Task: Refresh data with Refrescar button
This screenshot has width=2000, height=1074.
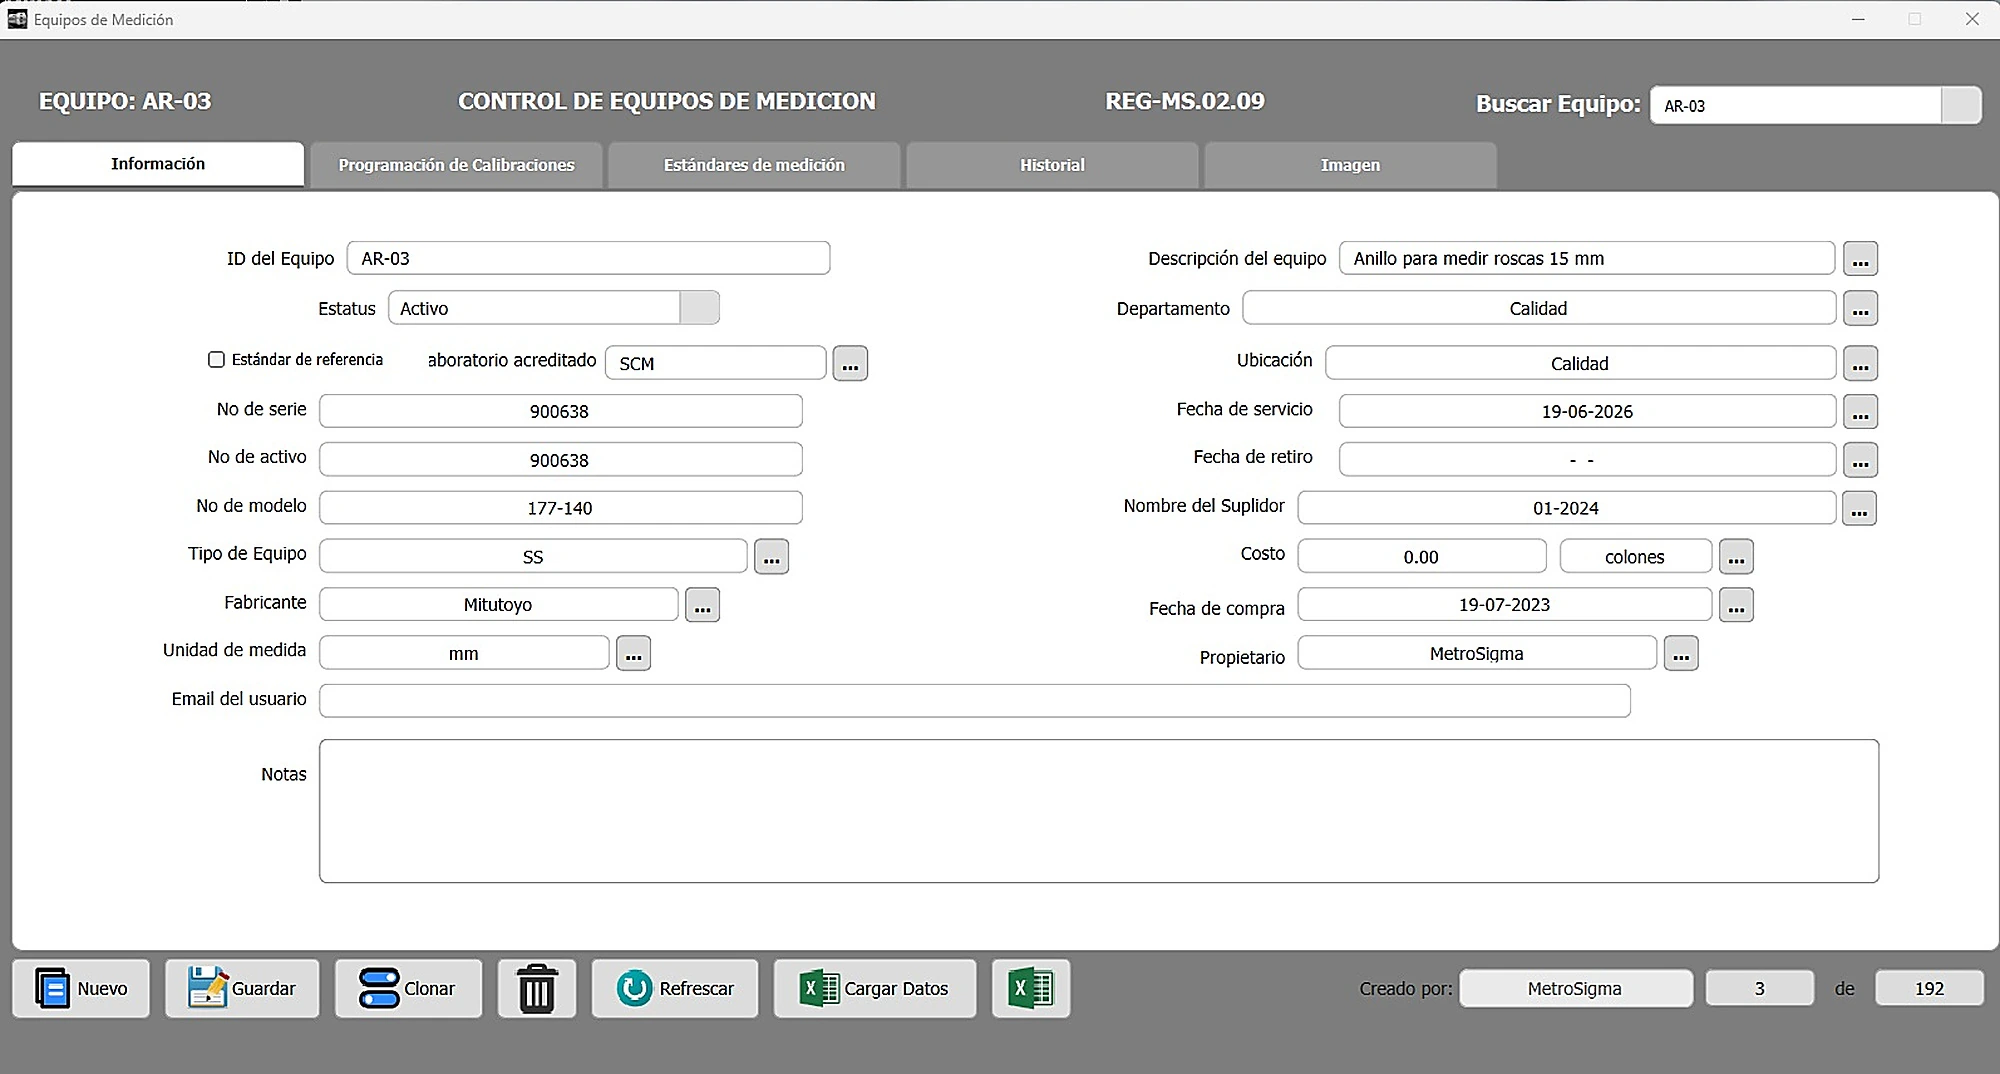Action: click(x=675, y=988)
